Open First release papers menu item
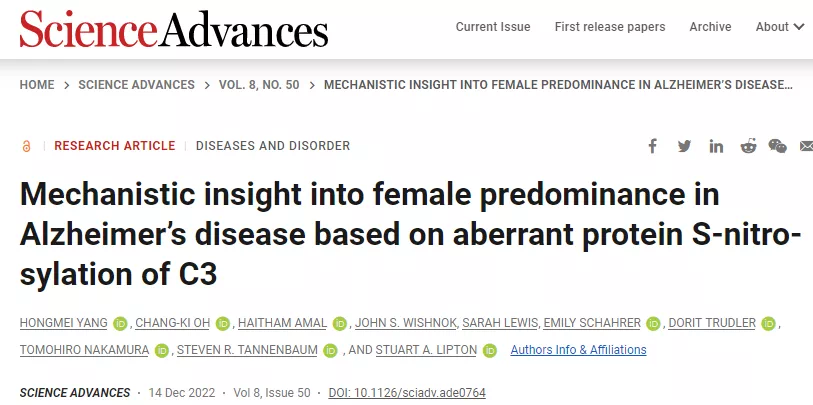Screen dimensions: 813x405 [x=612, y=27]
